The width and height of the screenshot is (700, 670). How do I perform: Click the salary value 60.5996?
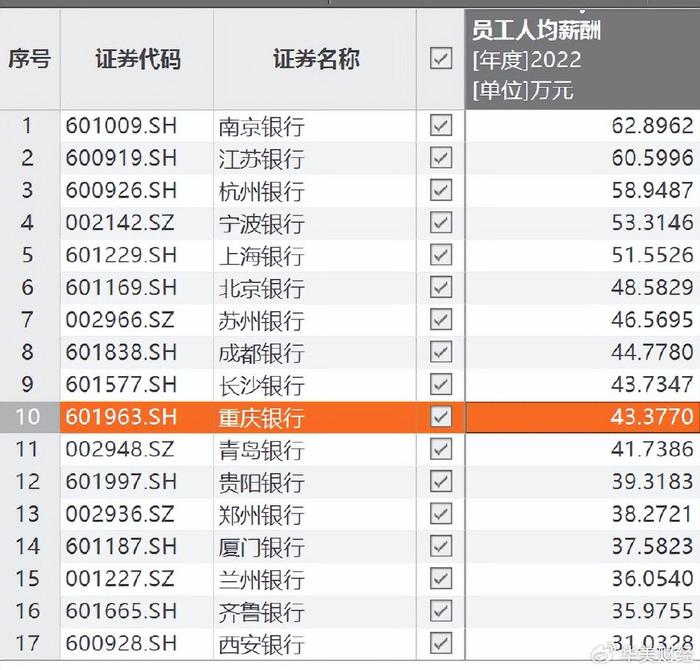tap(652, 158)
